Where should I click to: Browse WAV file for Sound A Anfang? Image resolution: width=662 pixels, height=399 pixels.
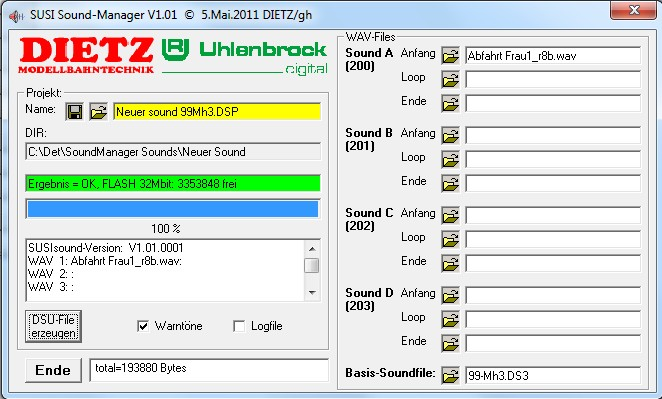450,56
